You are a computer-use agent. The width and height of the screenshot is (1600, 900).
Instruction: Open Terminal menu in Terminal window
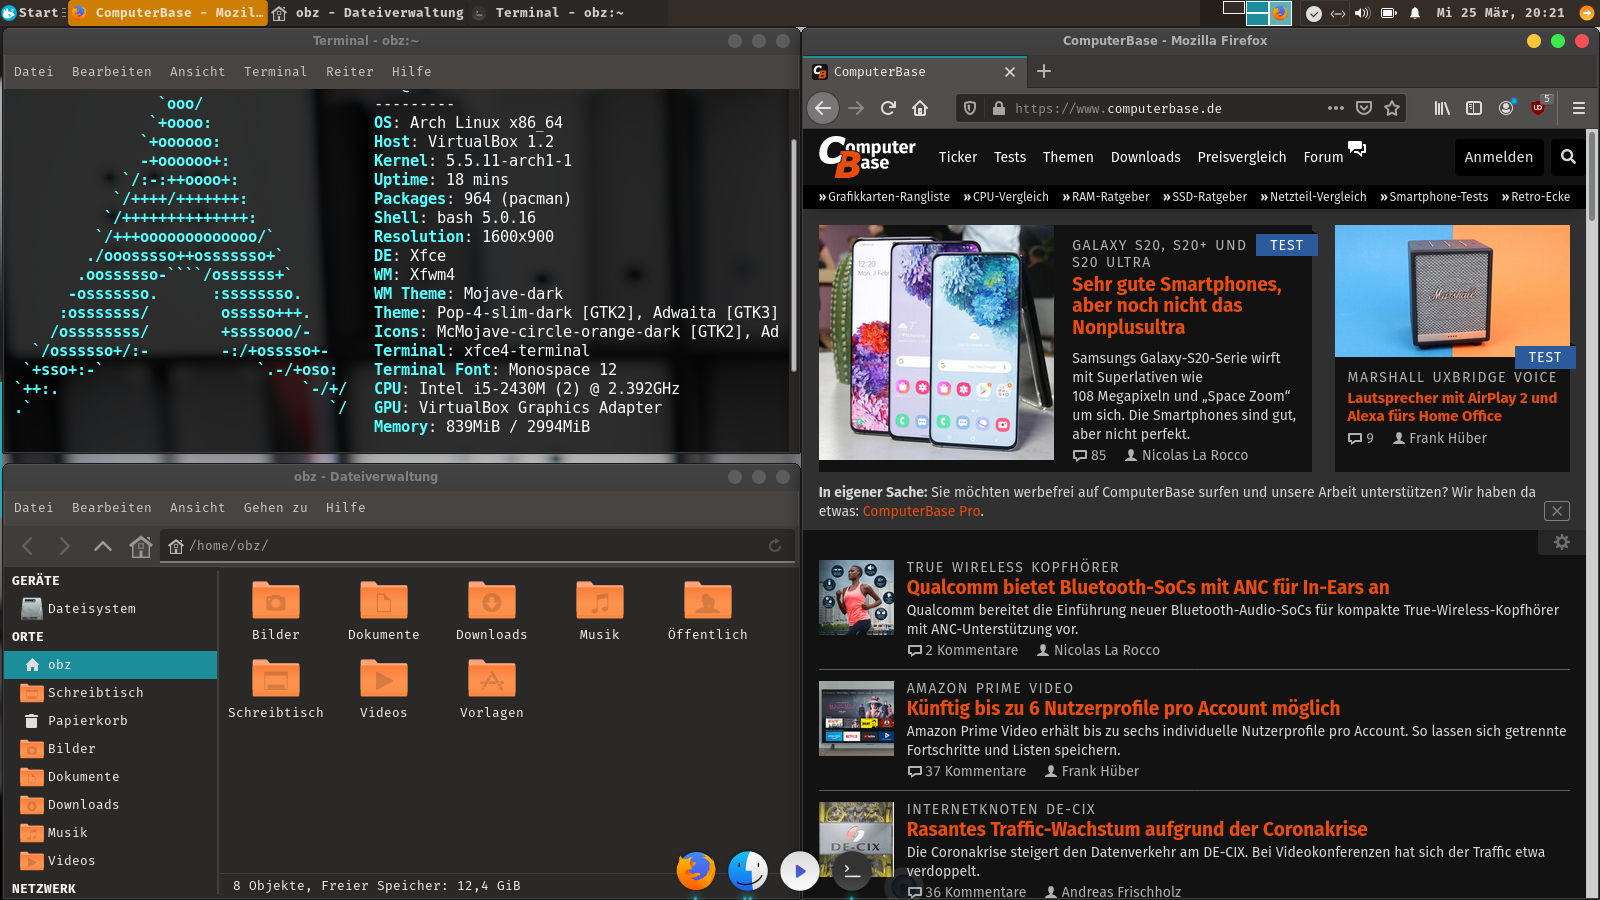(x=276, y=72)
